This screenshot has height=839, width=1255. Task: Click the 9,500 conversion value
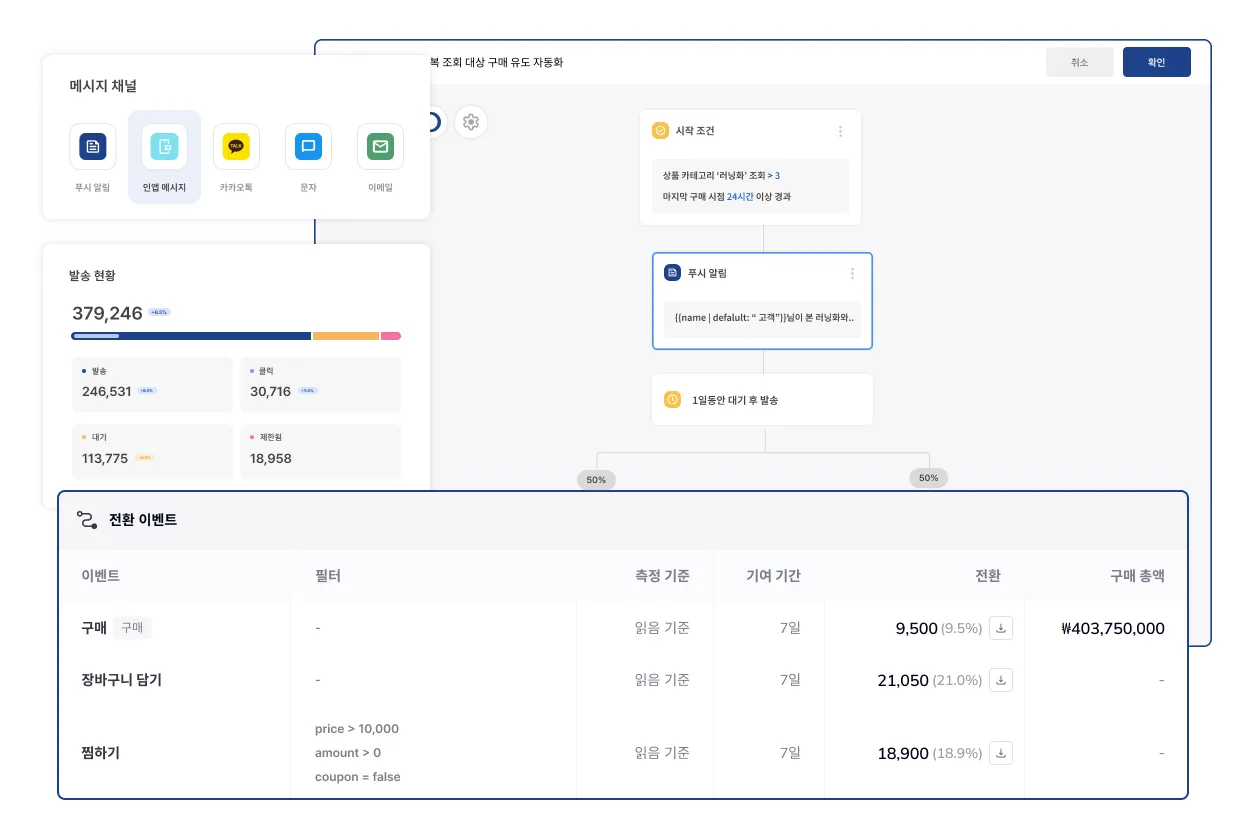[917, 629]
